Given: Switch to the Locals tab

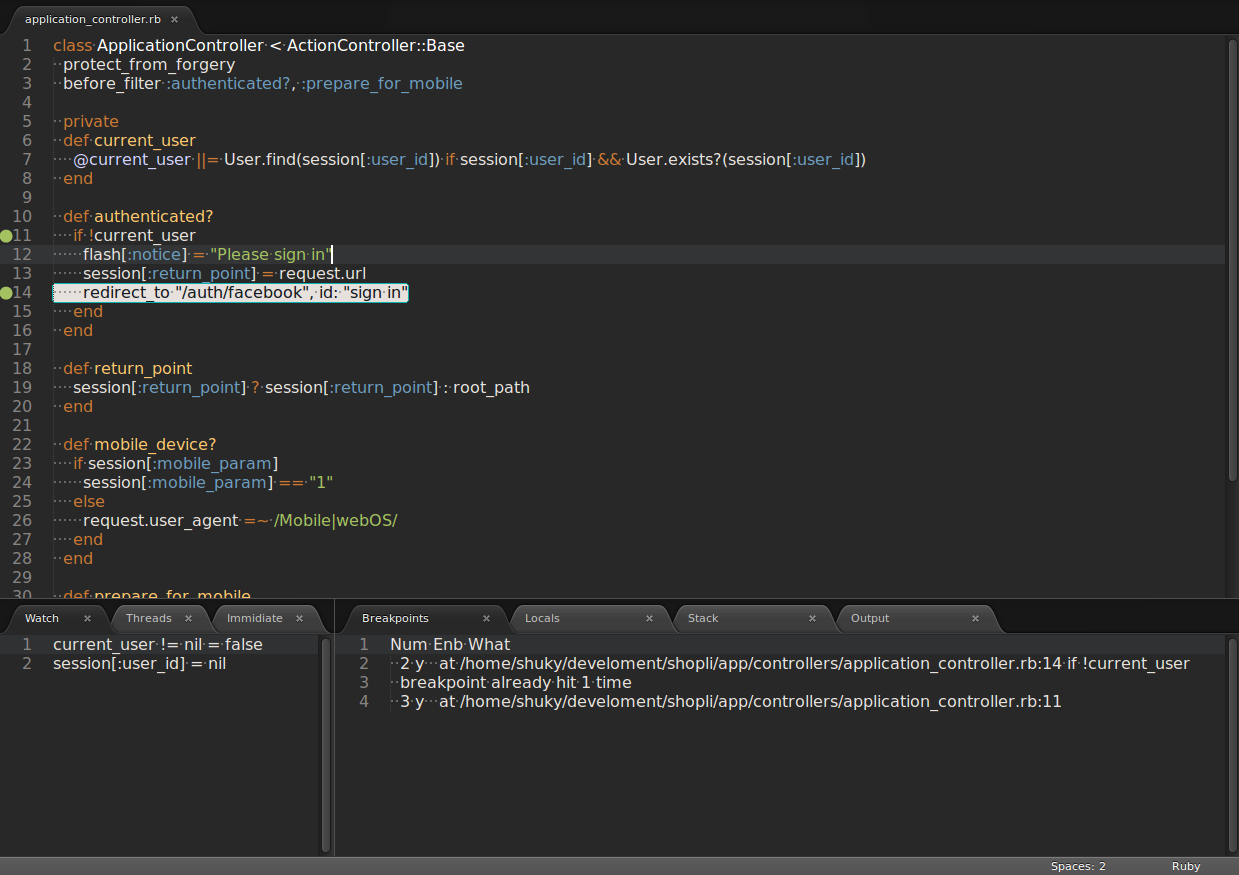Looking at the screenshot, I should point(542,618).
